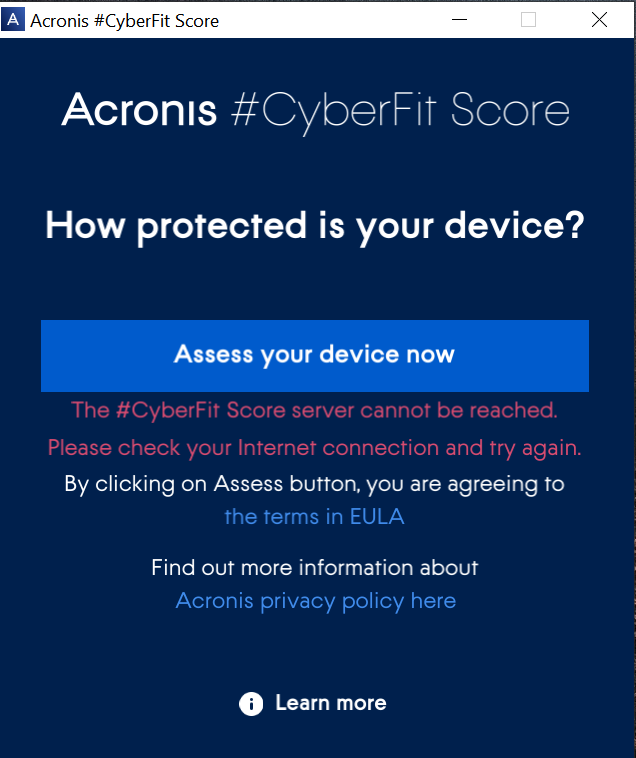Image resolution: width=636 pixels, height=758 pixels.
Task: Click the By clicking on Assess button text
Action: coord(314,484)
